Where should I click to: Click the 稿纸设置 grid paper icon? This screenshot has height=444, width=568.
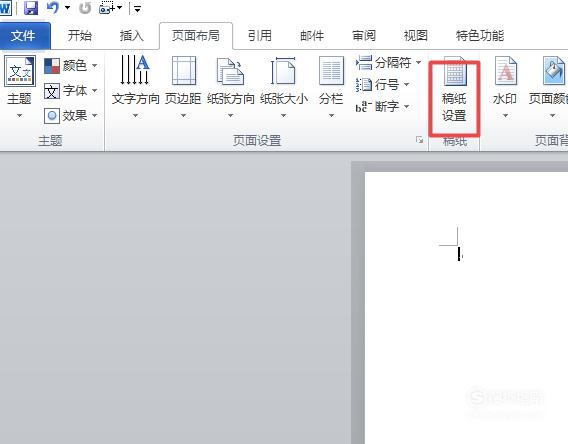pyautogui.click(x=455, y=71)
